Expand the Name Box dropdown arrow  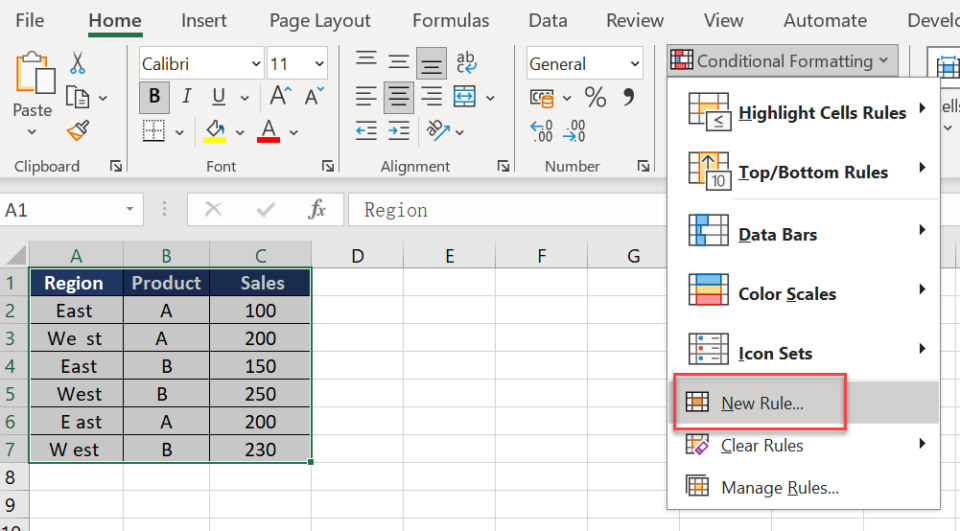pos(129,210)
